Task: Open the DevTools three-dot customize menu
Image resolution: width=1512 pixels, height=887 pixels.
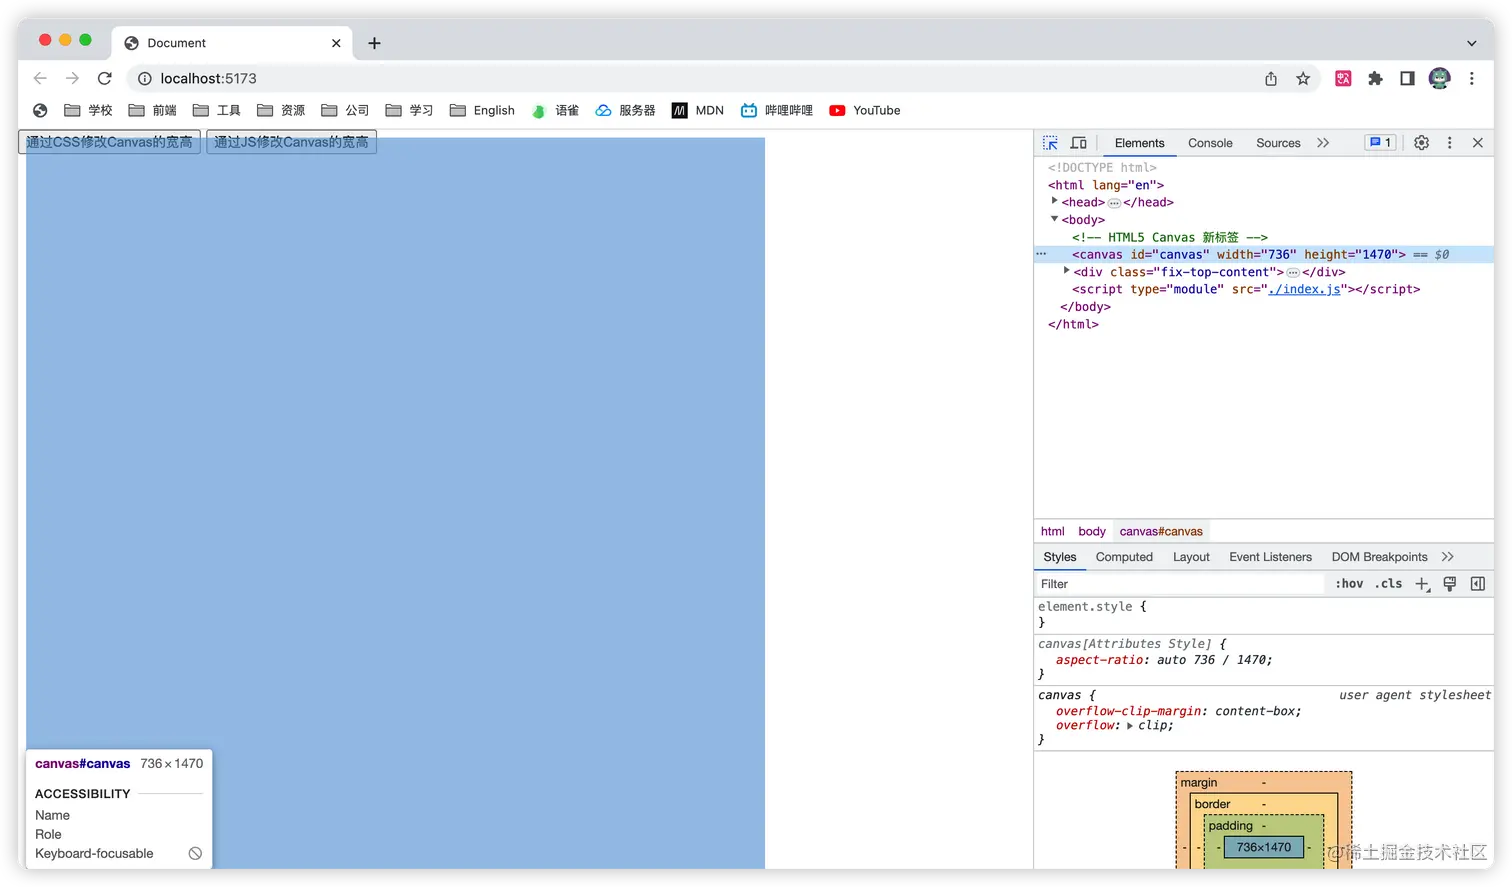Action: click(1449, 143)
